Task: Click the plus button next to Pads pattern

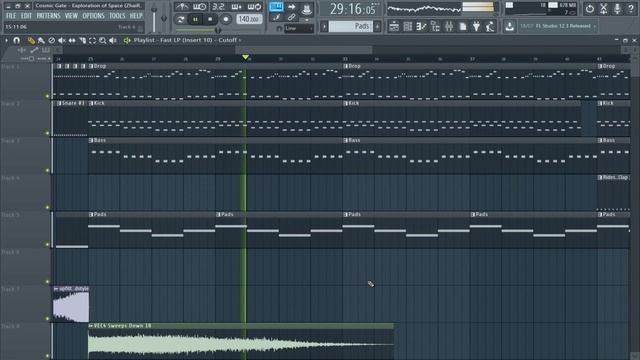Action: (378, 27)
